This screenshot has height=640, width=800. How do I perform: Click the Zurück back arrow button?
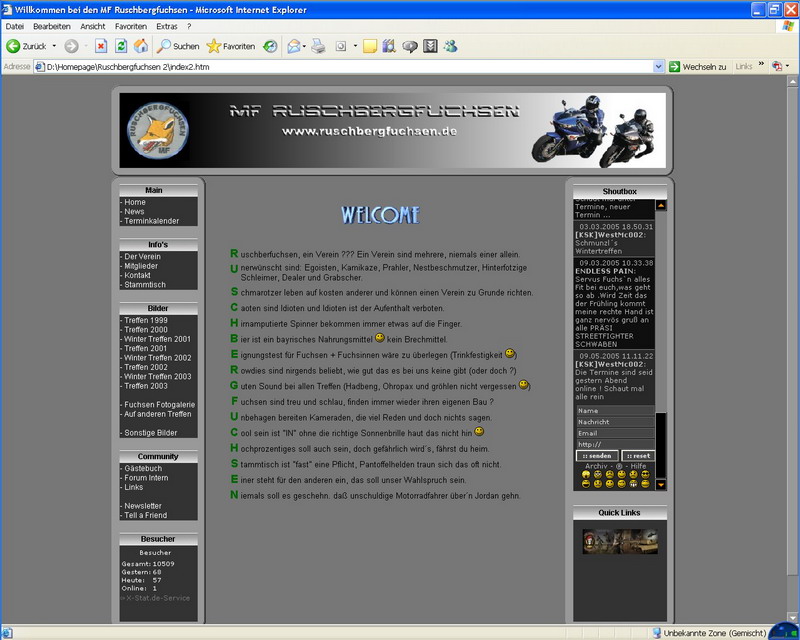[x=28, y=46]
